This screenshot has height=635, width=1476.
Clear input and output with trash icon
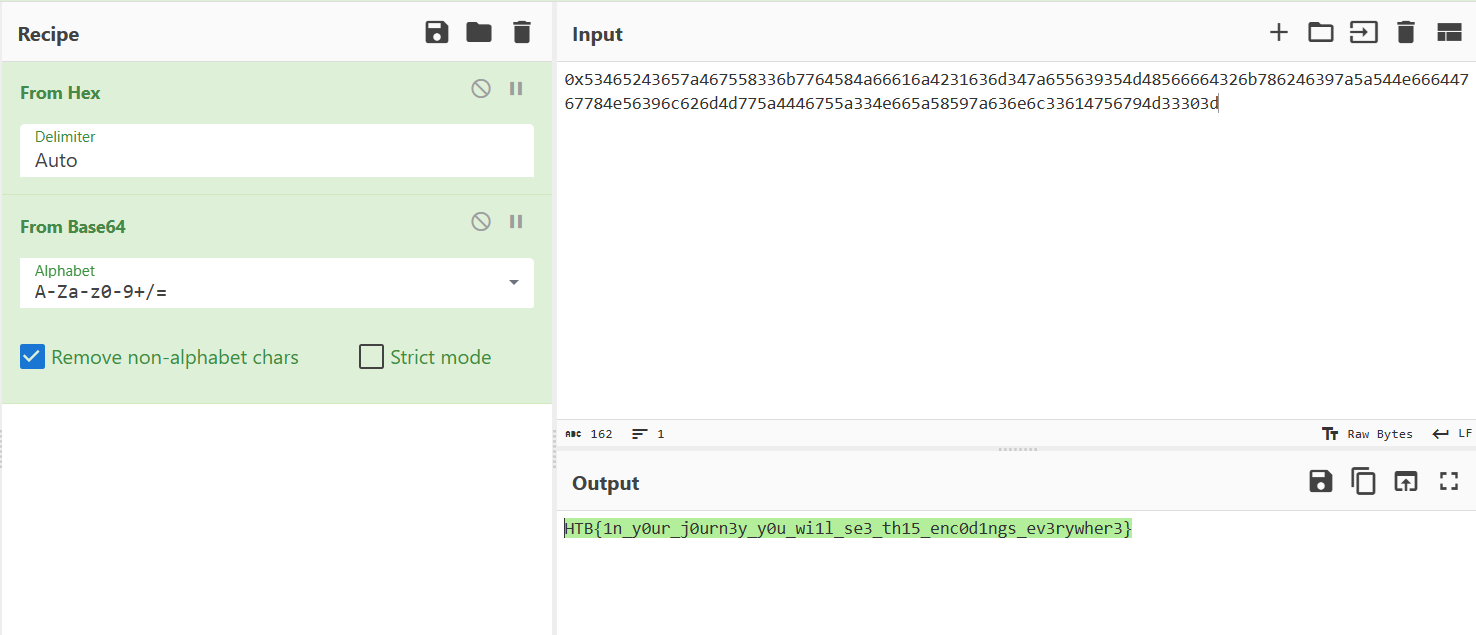coord(1405,33)
